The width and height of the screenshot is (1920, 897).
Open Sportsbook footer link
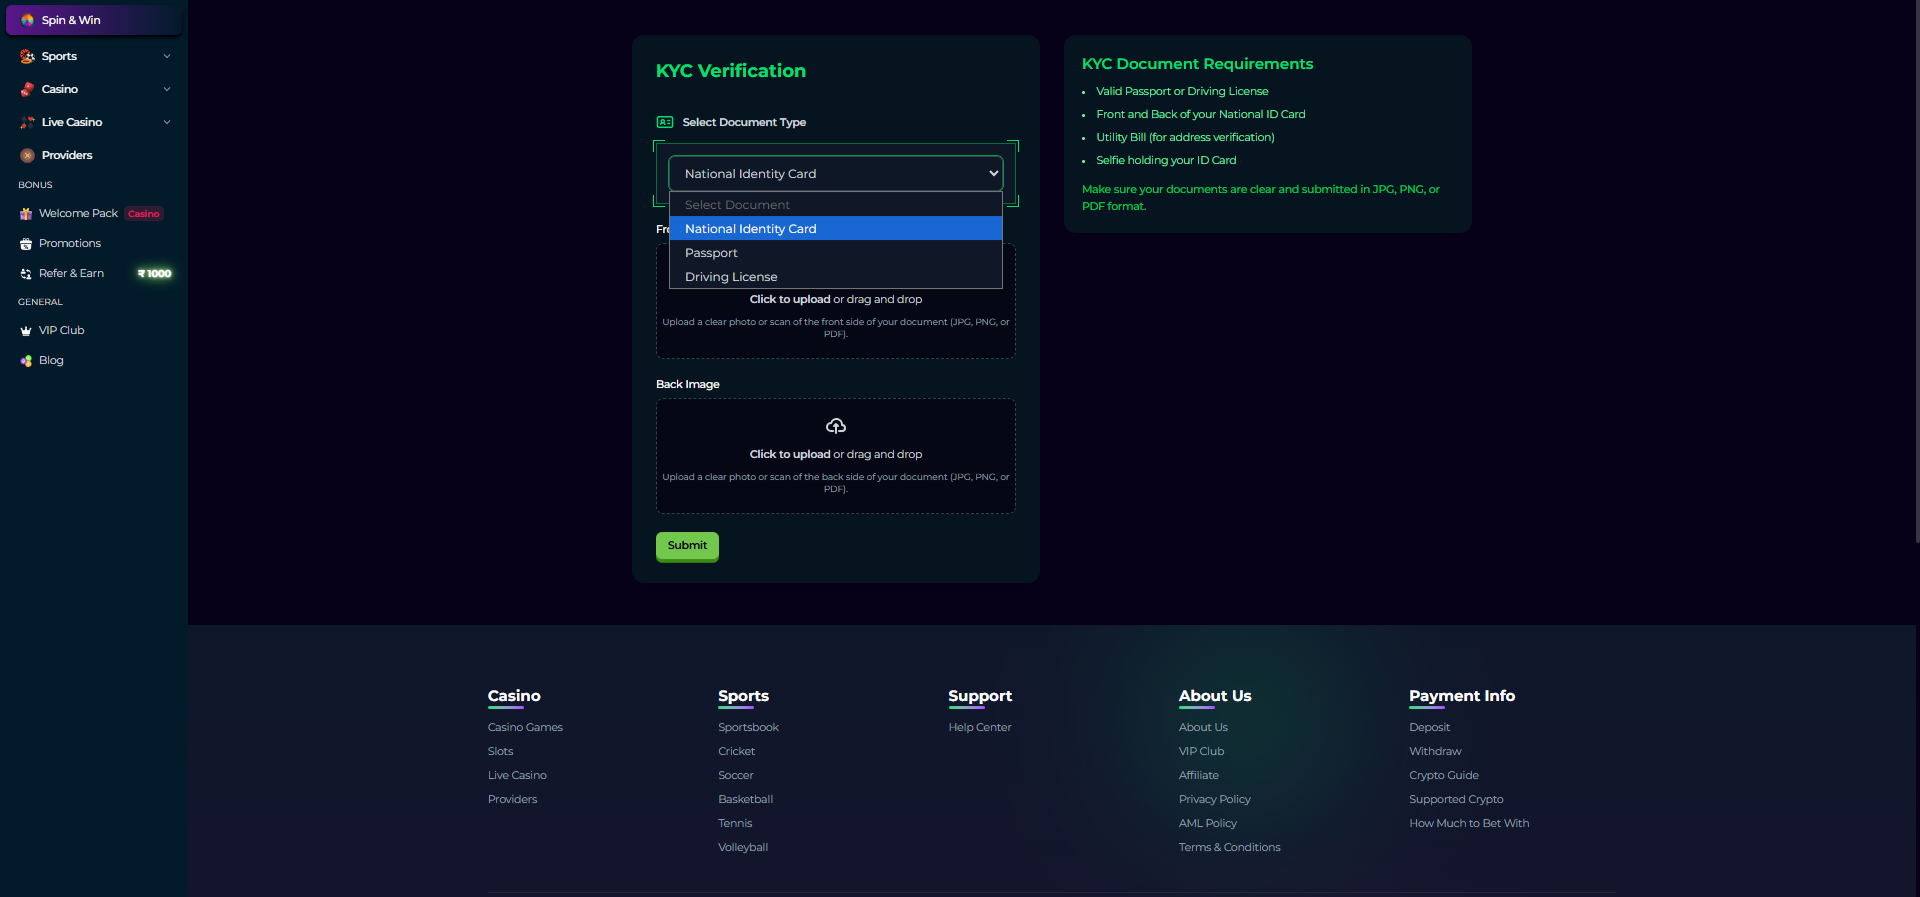[x=748, y=728]
